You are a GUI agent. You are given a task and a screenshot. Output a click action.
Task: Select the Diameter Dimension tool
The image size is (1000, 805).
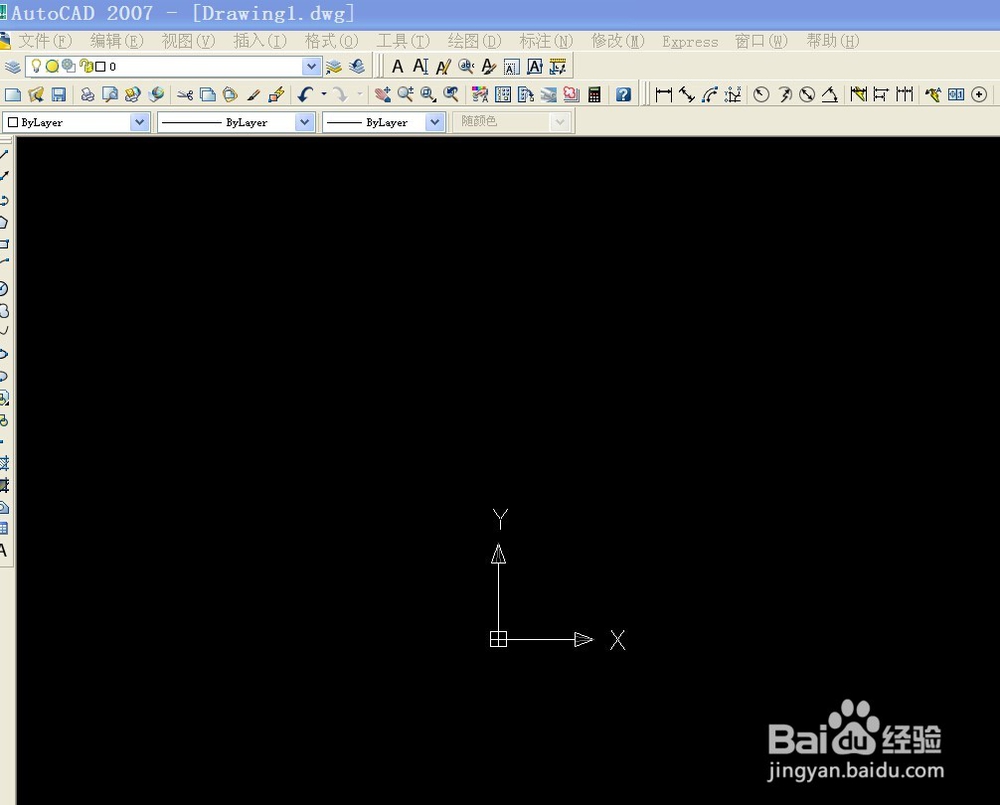click(807, 95)
